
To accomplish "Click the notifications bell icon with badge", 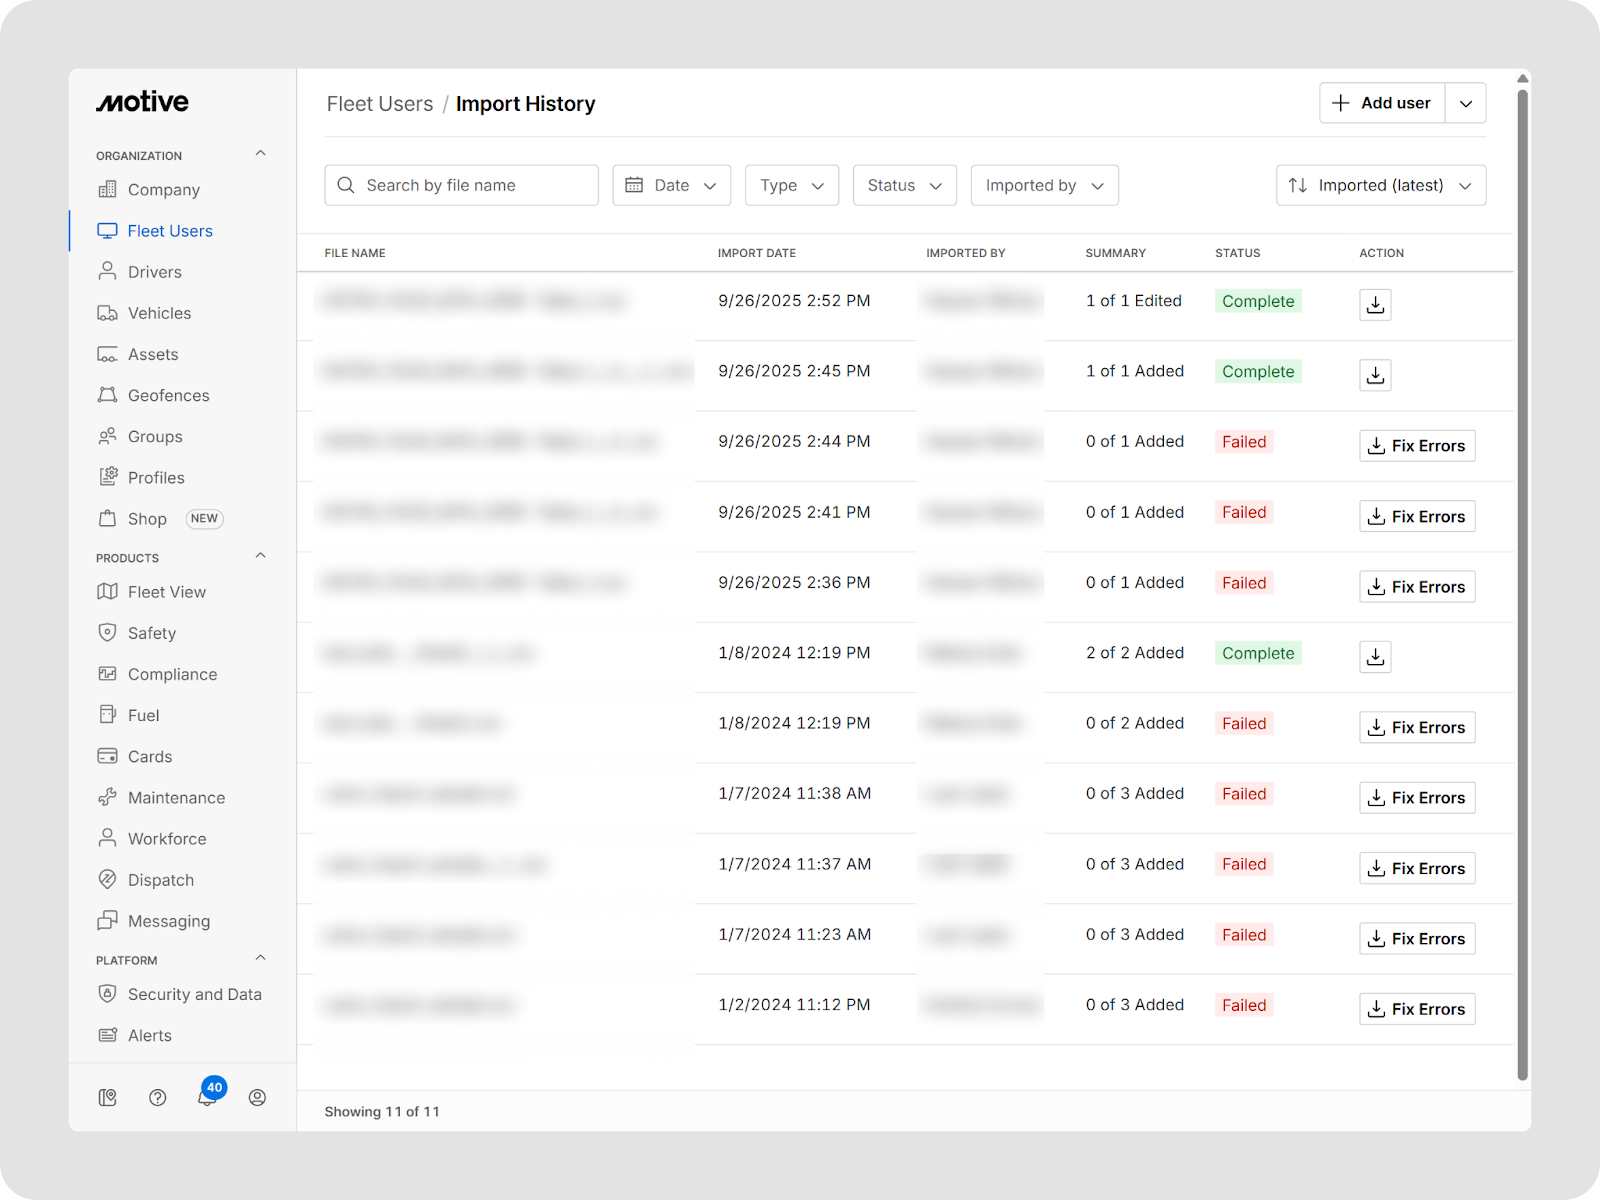I will [x=207, y=1097].
